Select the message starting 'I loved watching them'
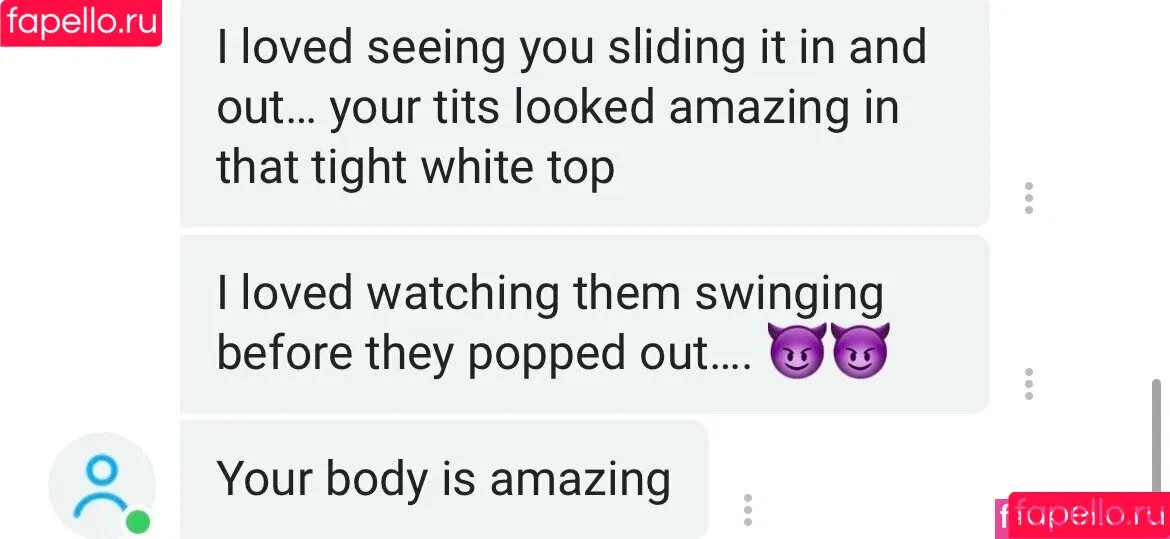1170x539 pixels. (x=585, y=323)
